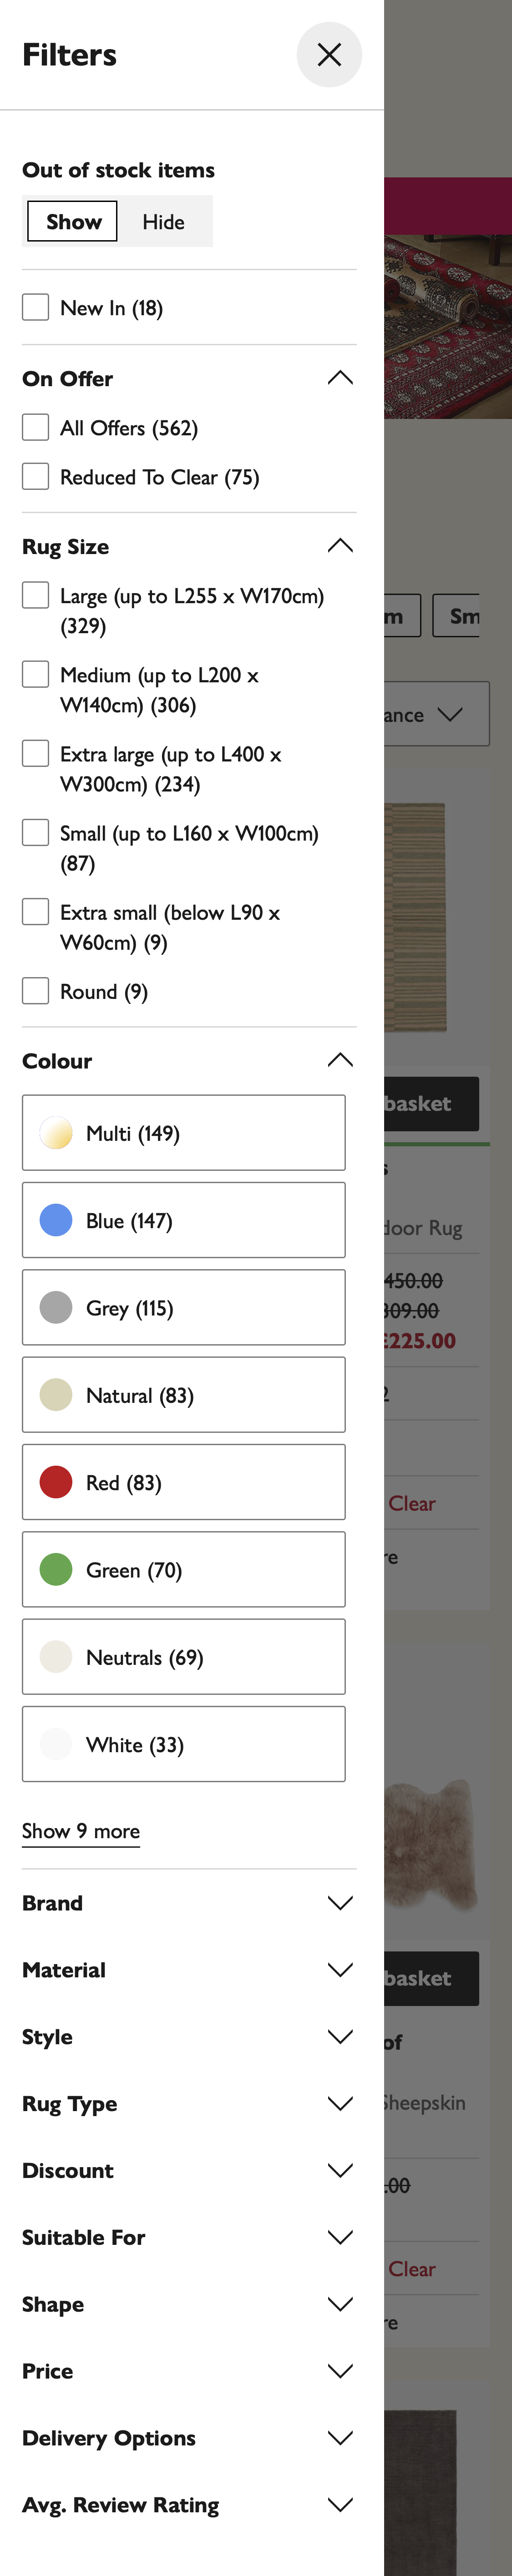
Task: Check the Round rug size option
Action: [x=35, y=990]
